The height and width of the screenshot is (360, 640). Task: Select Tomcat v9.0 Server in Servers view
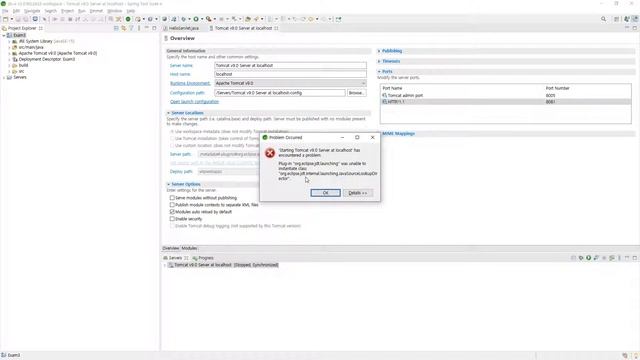click(x=223, y=265)
